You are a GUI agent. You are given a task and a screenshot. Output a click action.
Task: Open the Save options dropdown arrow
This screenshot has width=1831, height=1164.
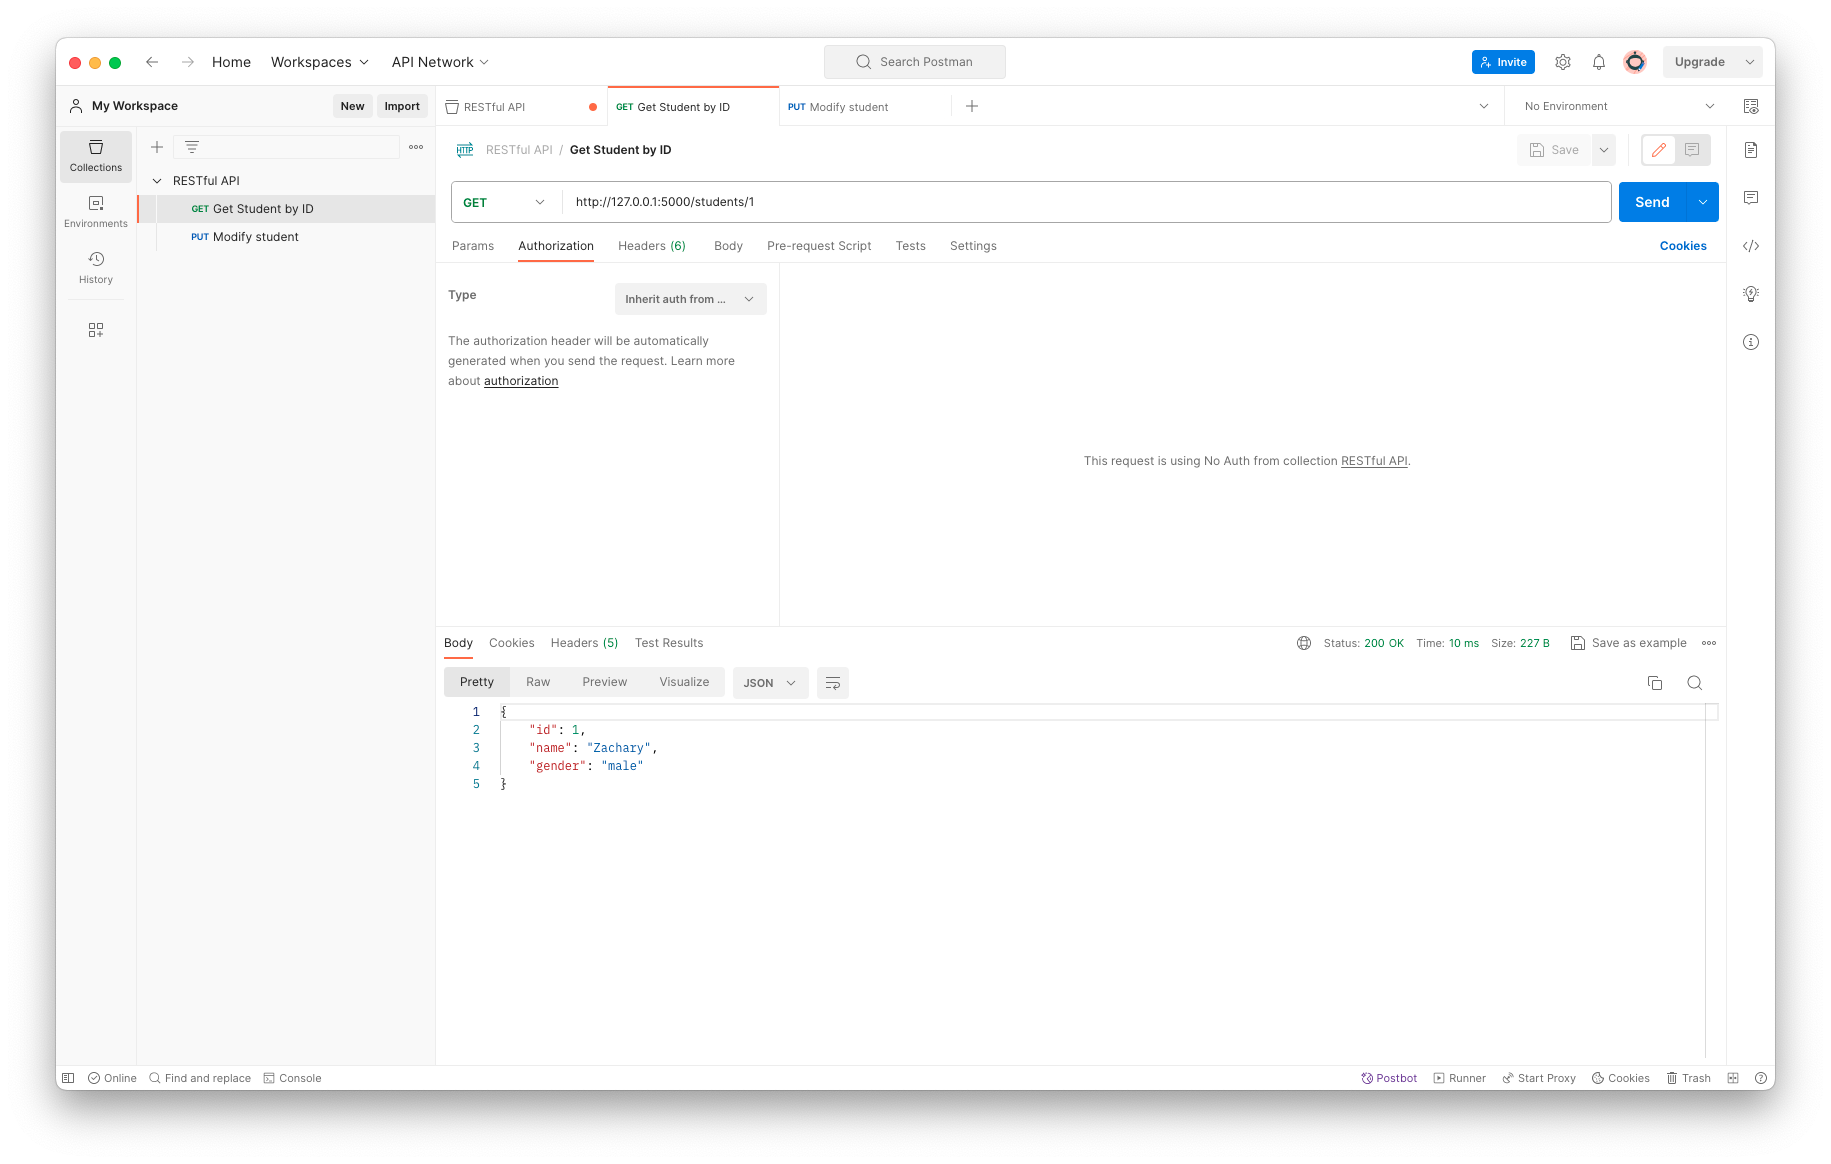click(x=1604, y=150)
